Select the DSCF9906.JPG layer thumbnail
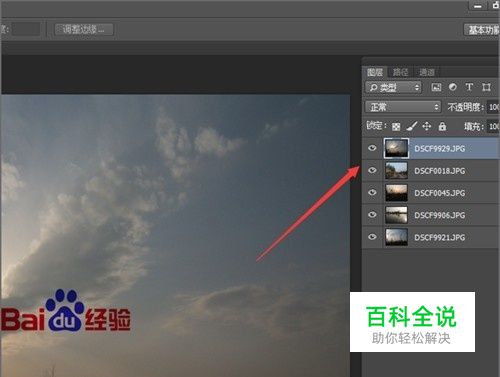The image size is (500, 377). click(x=396, y=215)
